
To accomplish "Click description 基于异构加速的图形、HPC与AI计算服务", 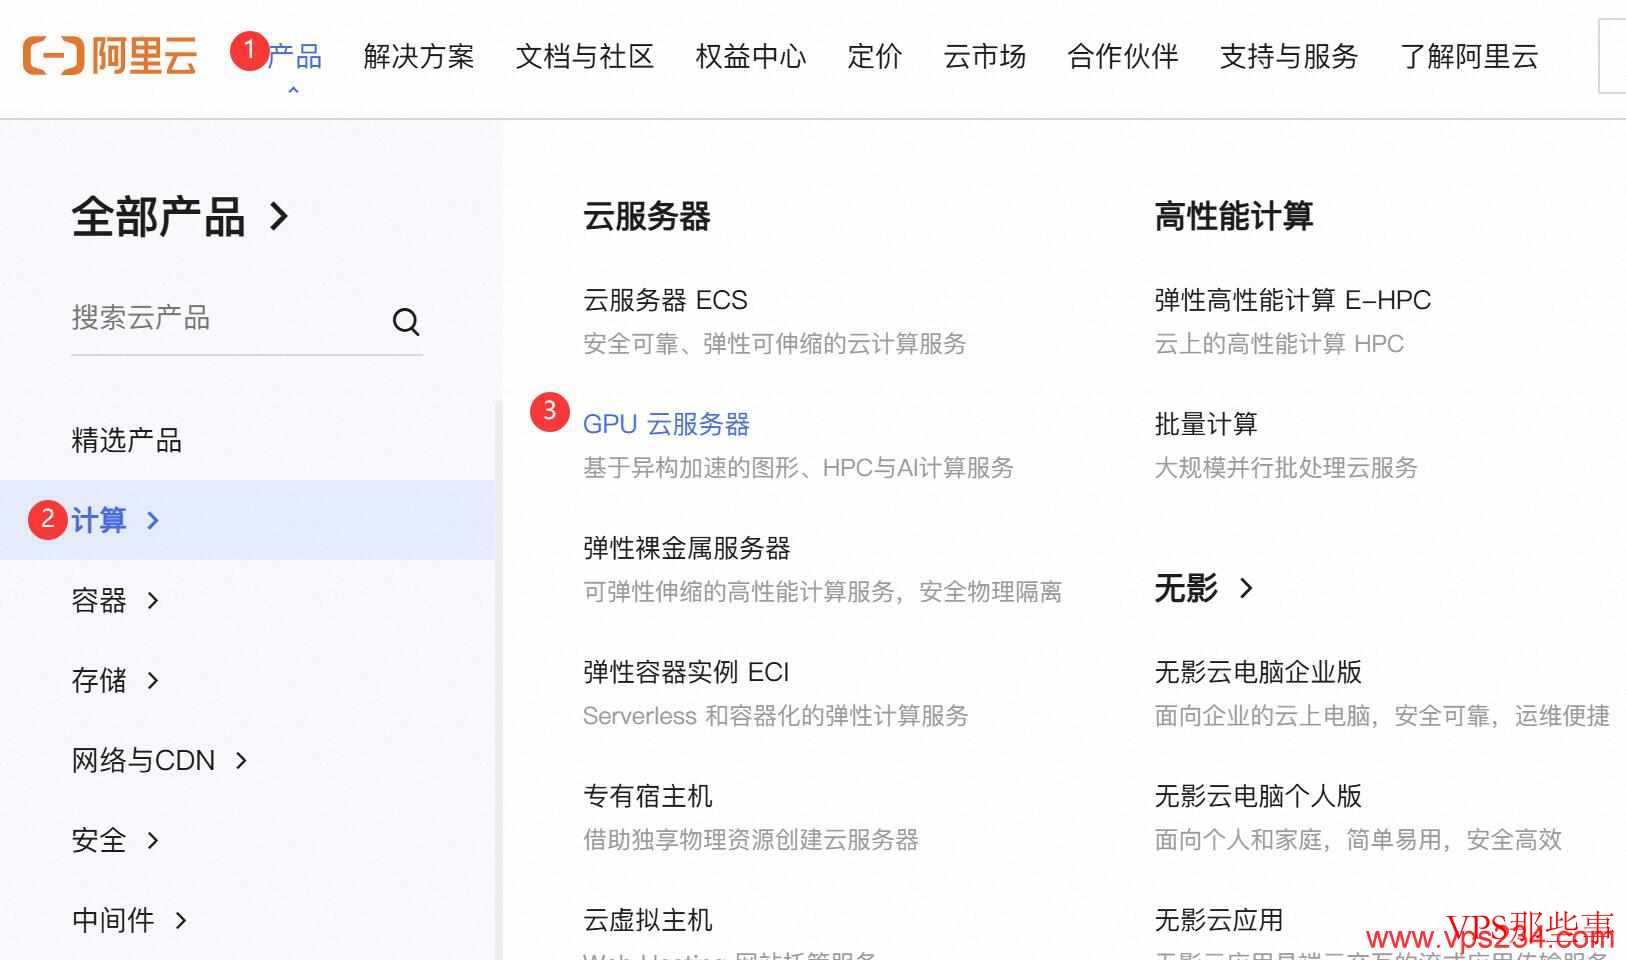I will click(798, 468).
